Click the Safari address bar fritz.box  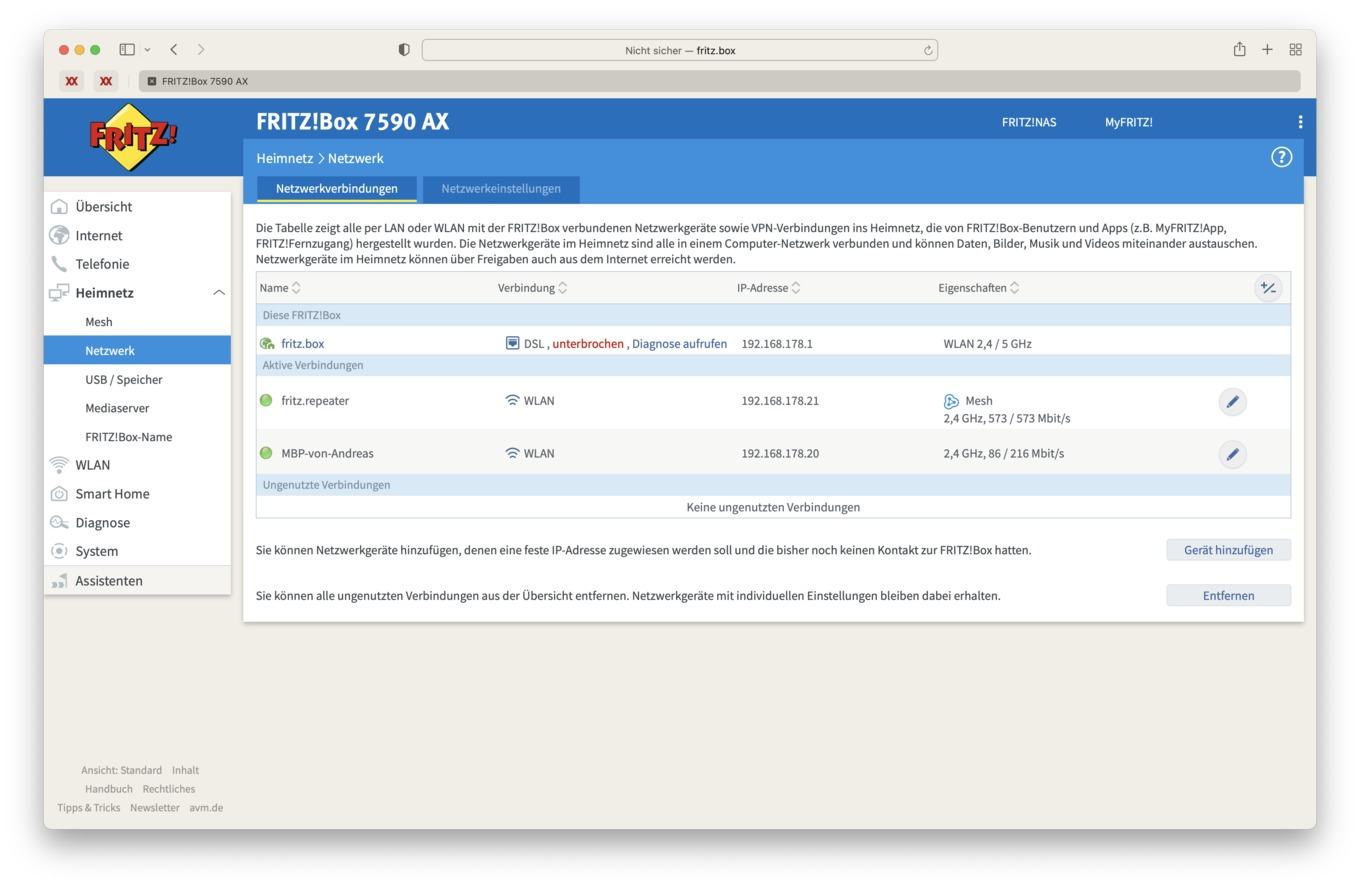click(x=680, y=50)
